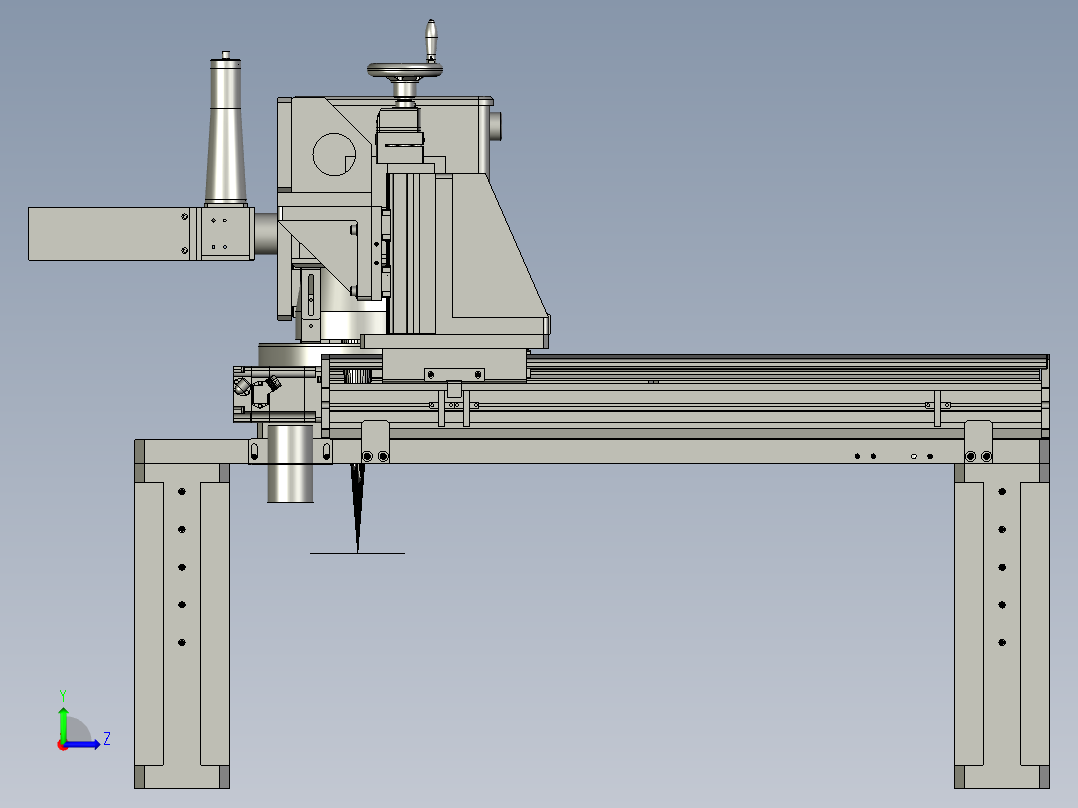Select the slider base plate on the rail
Screen dimensions: 1078x808
click(455, 364)
